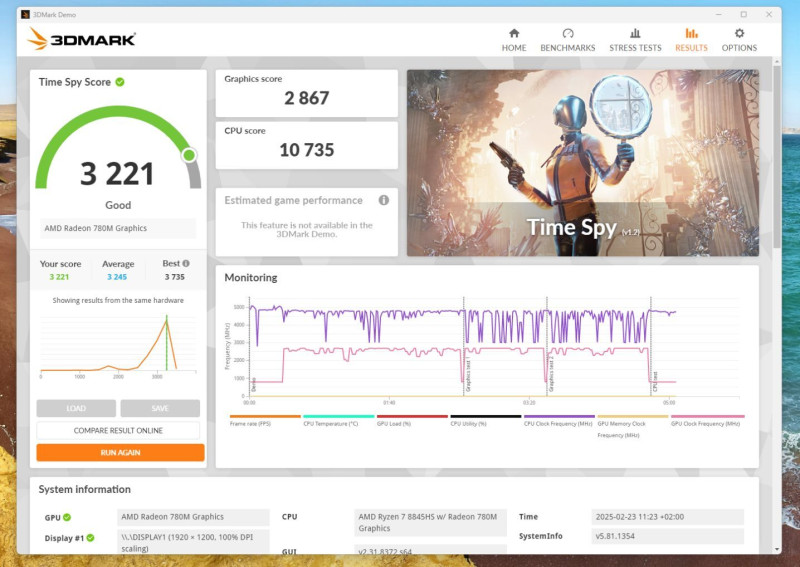800x567 pixels.
Task: Click the Monitoring heading
Action: 251,278
